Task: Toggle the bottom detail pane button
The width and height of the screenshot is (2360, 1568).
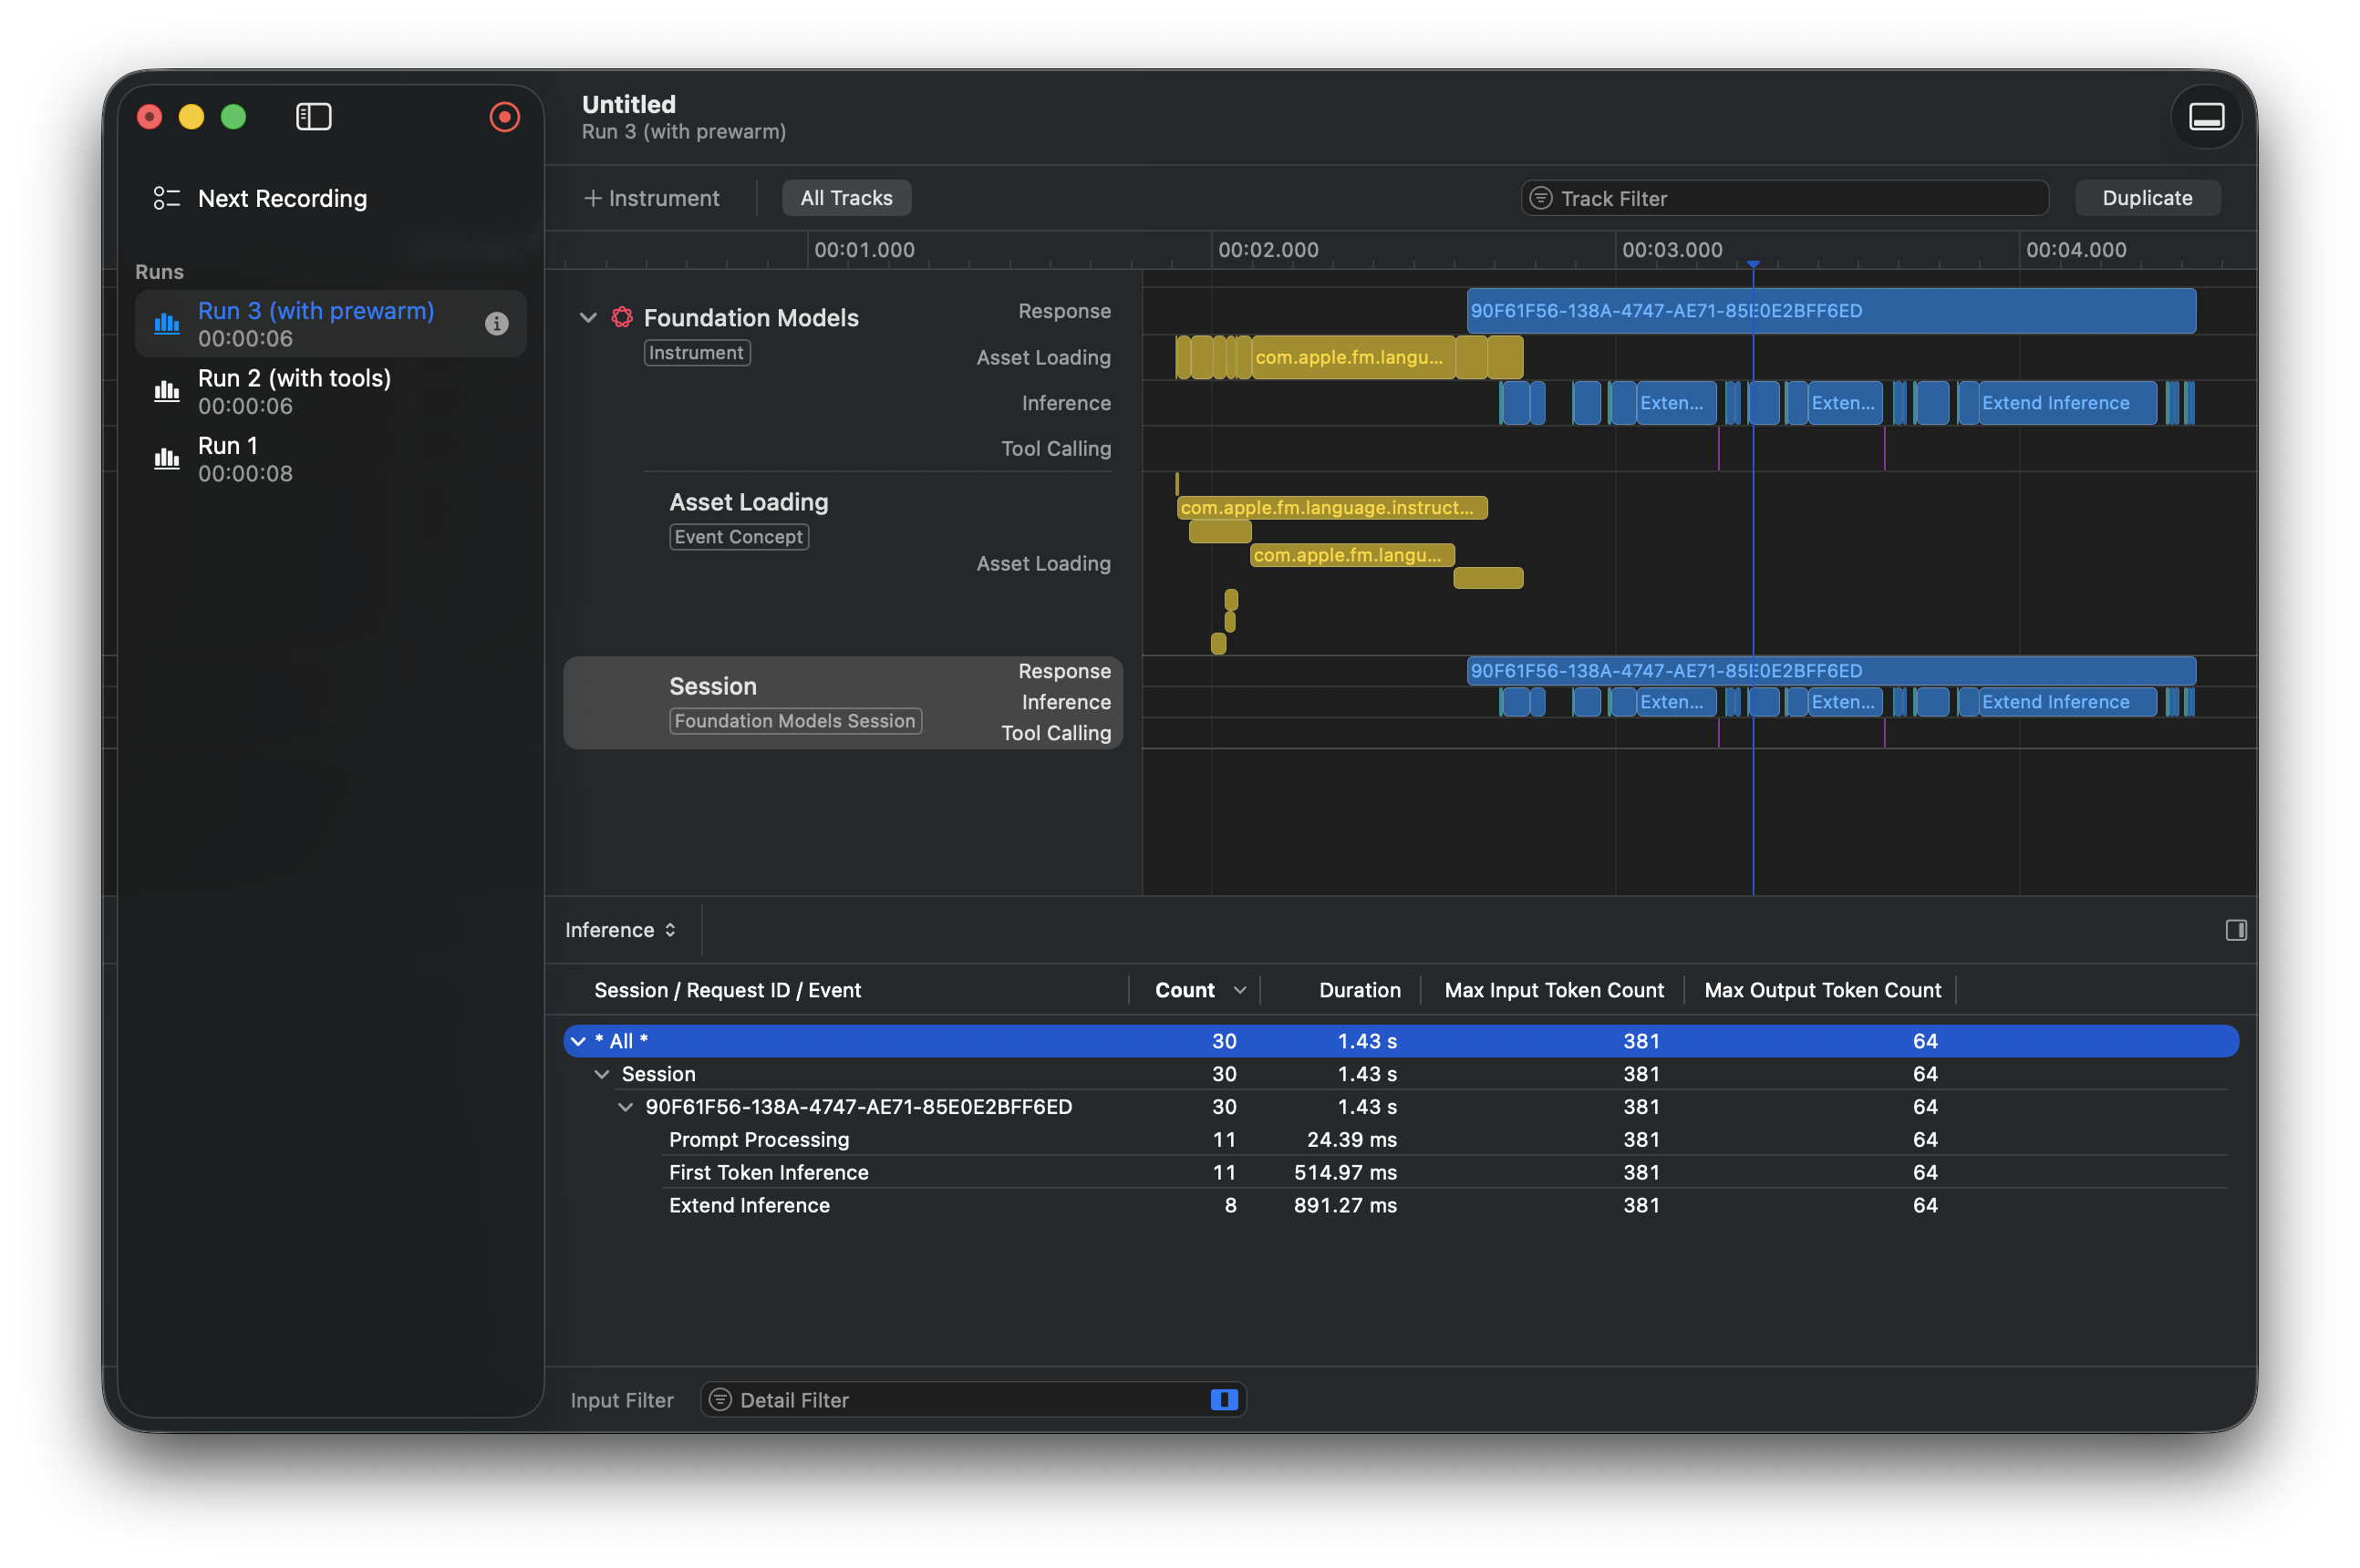Action: click(2205, 117)
